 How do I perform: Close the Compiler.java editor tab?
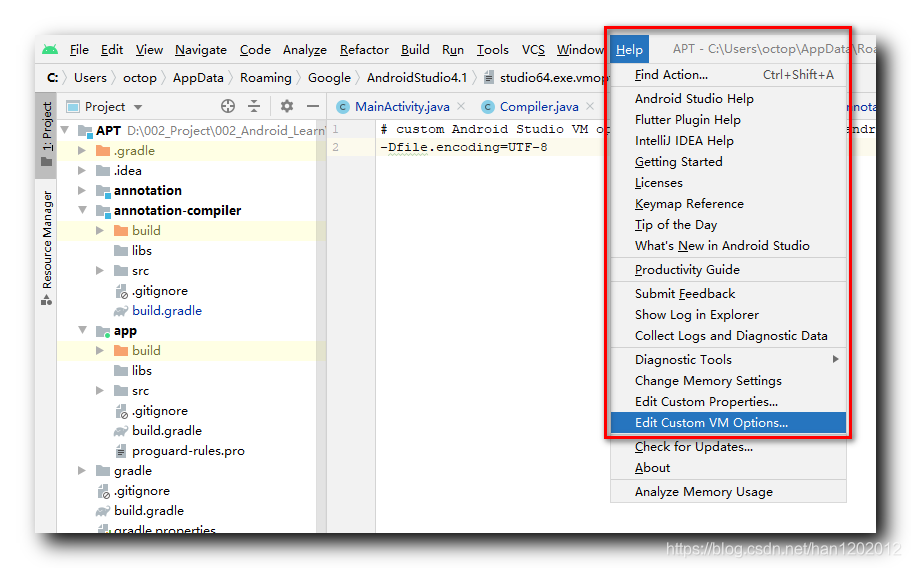point(589,106)
